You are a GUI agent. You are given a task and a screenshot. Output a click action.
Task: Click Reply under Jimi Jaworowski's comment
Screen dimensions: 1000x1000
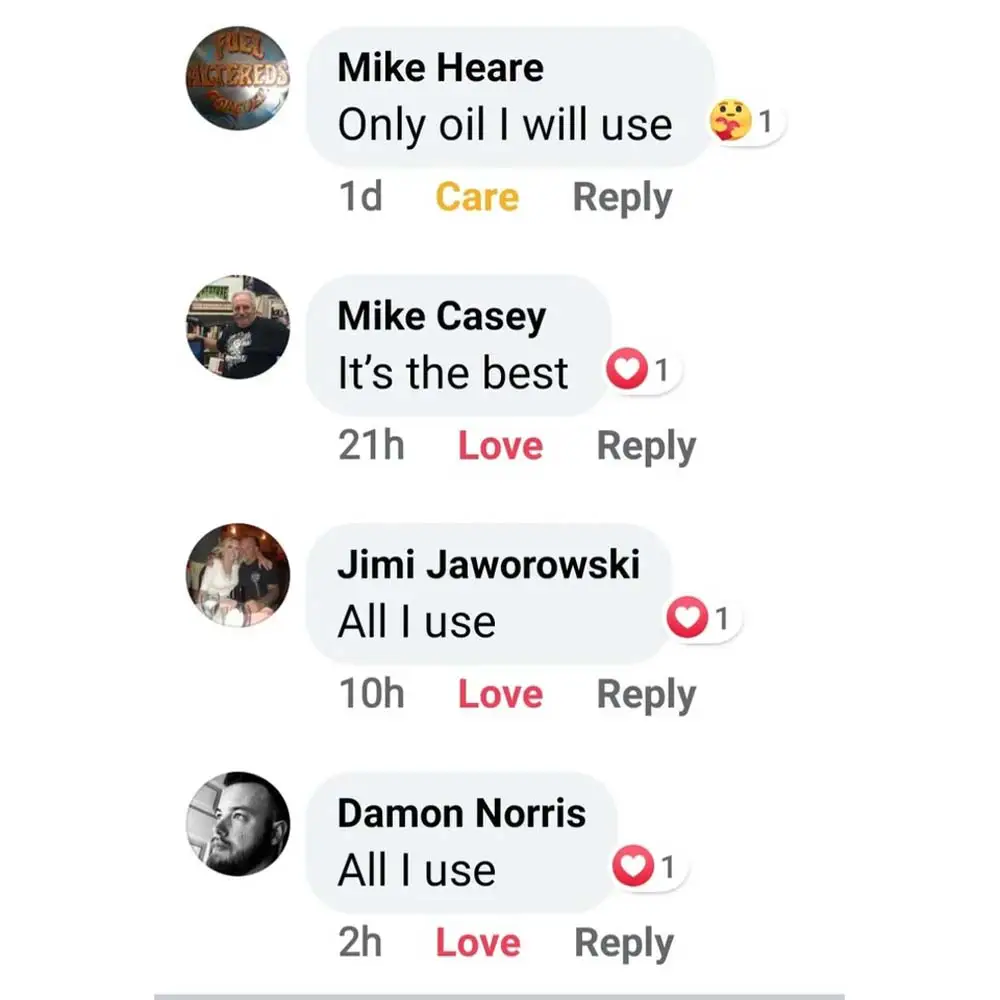tap(646, 694)
